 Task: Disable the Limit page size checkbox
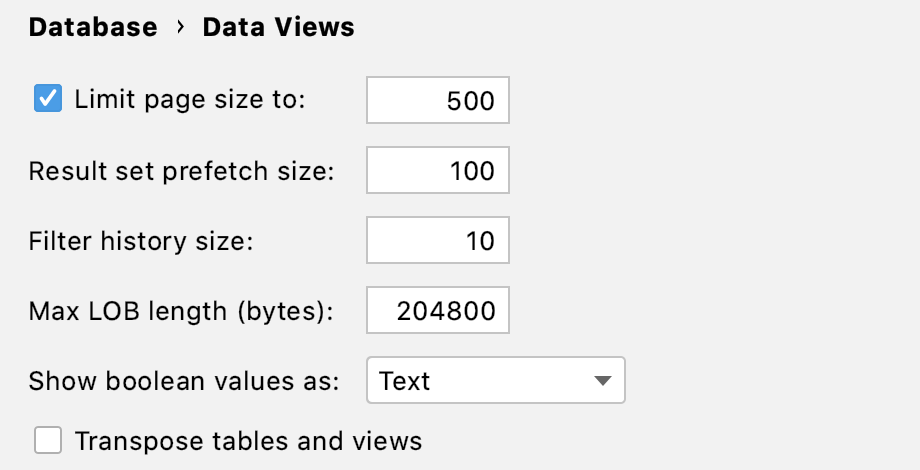(x=48, y=100)
